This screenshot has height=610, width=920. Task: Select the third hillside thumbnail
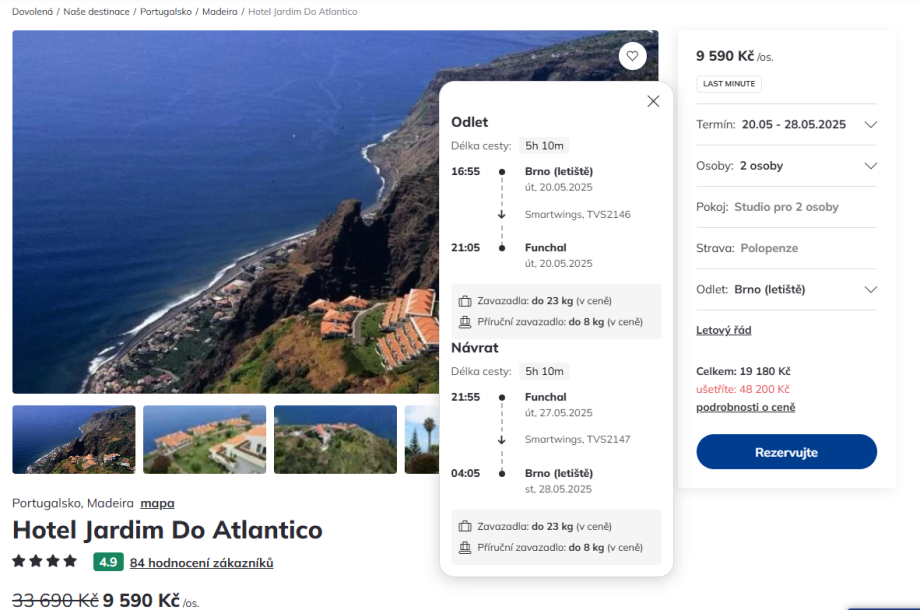(335, 439)
